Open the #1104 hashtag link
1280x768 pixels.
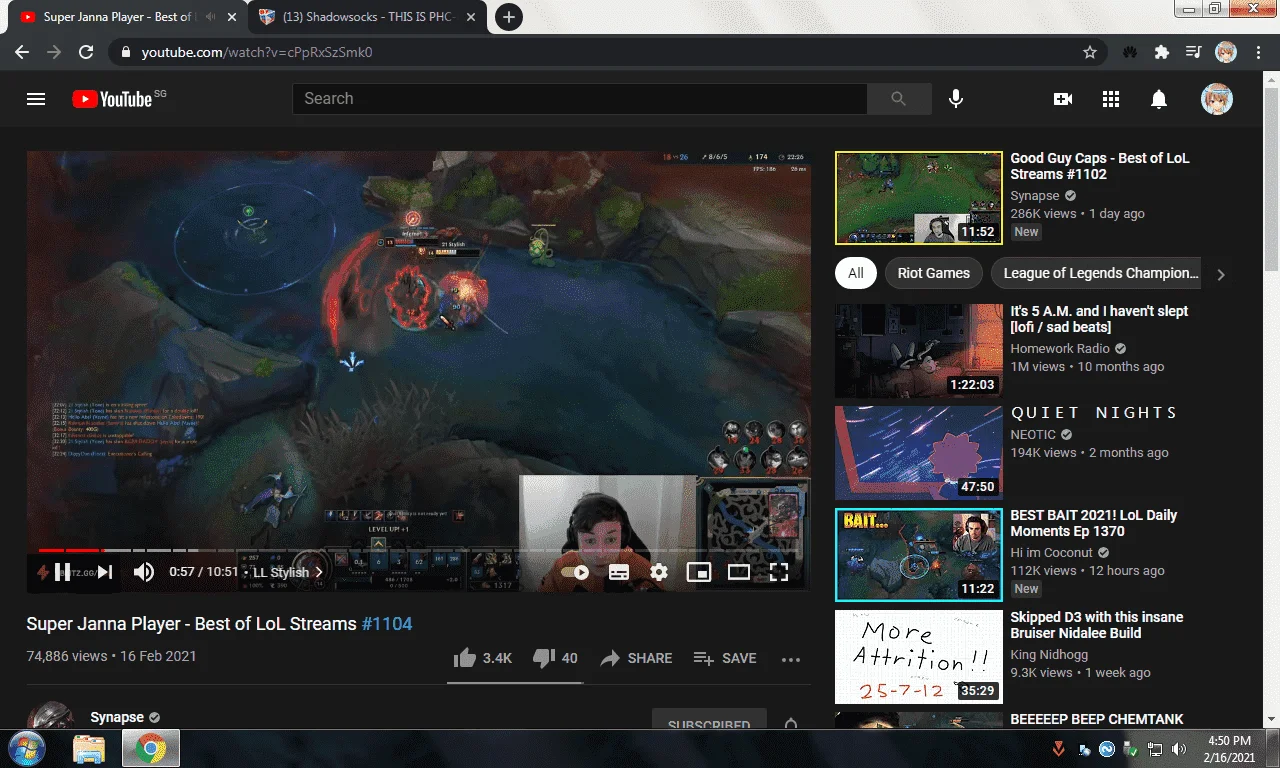point(387,624)
